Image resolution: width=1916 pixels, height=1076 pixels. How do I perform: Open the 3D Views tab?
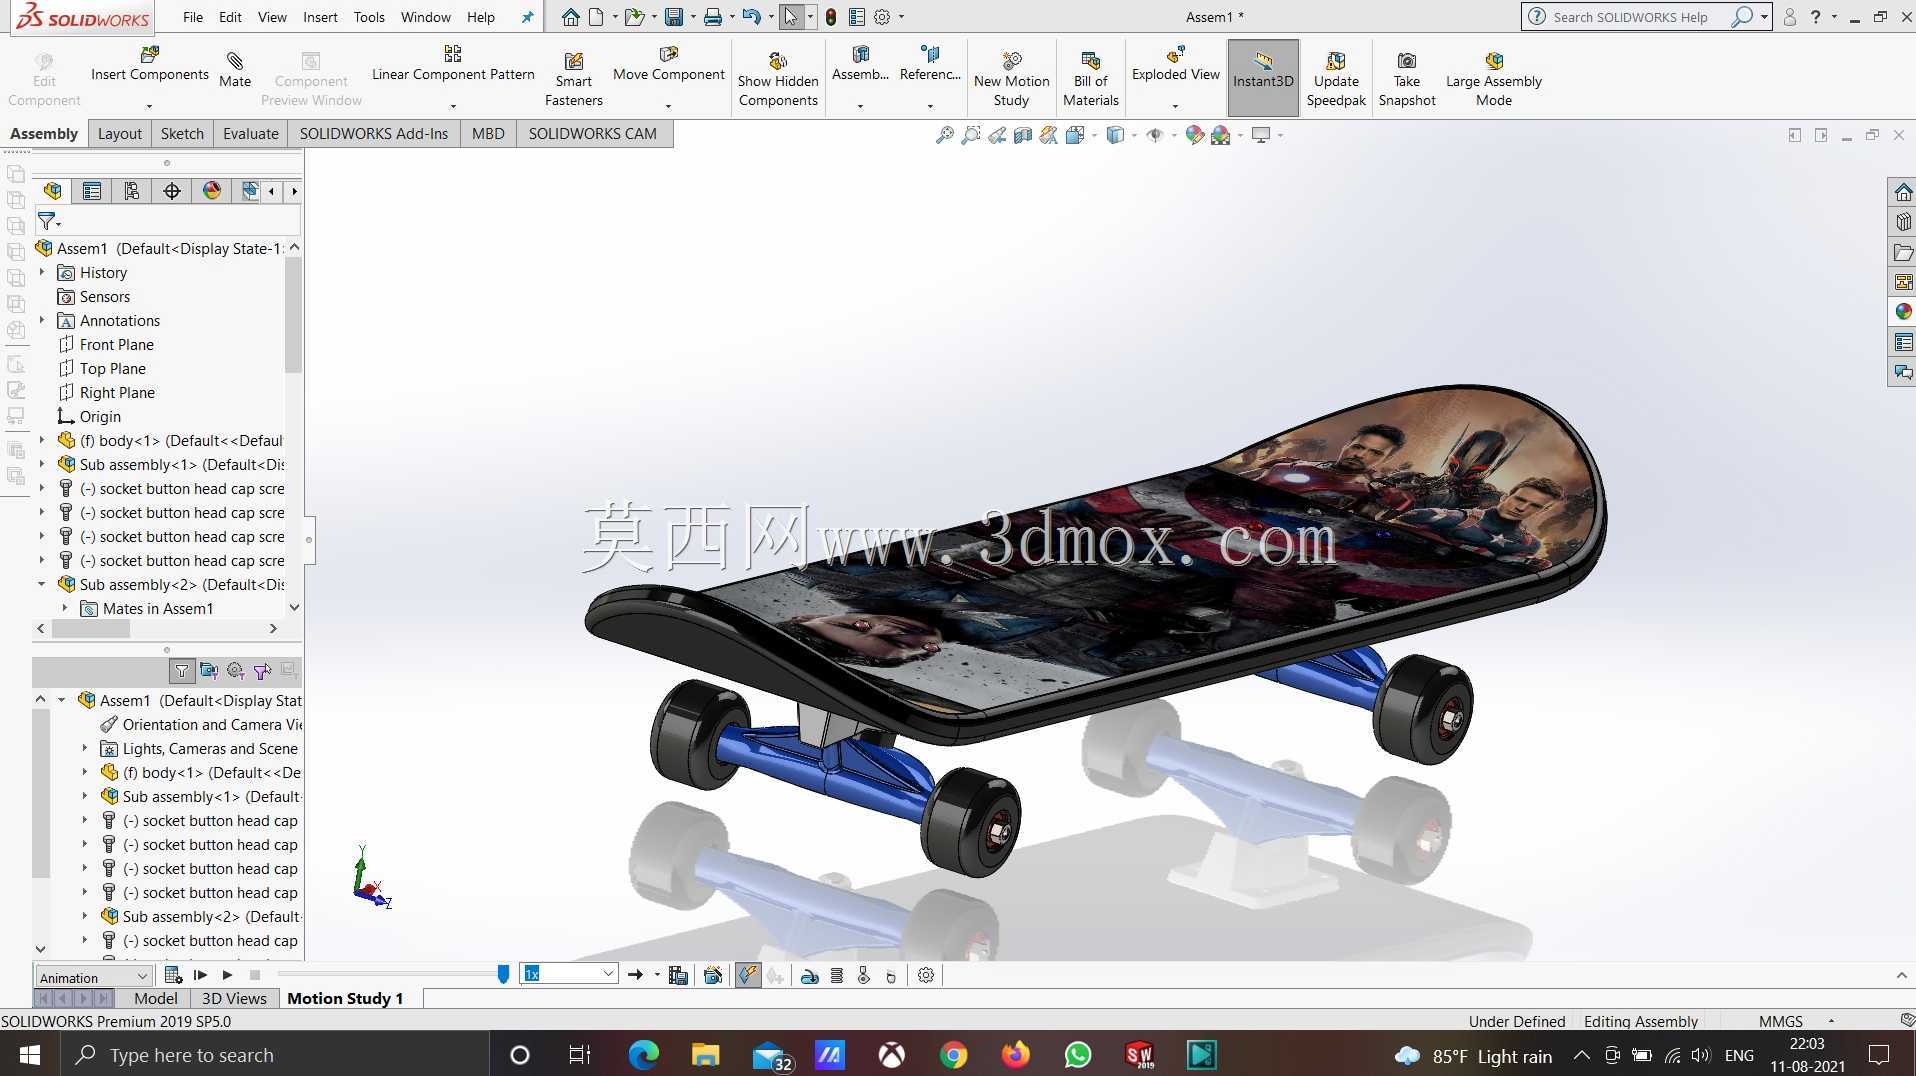pos(234,998)
